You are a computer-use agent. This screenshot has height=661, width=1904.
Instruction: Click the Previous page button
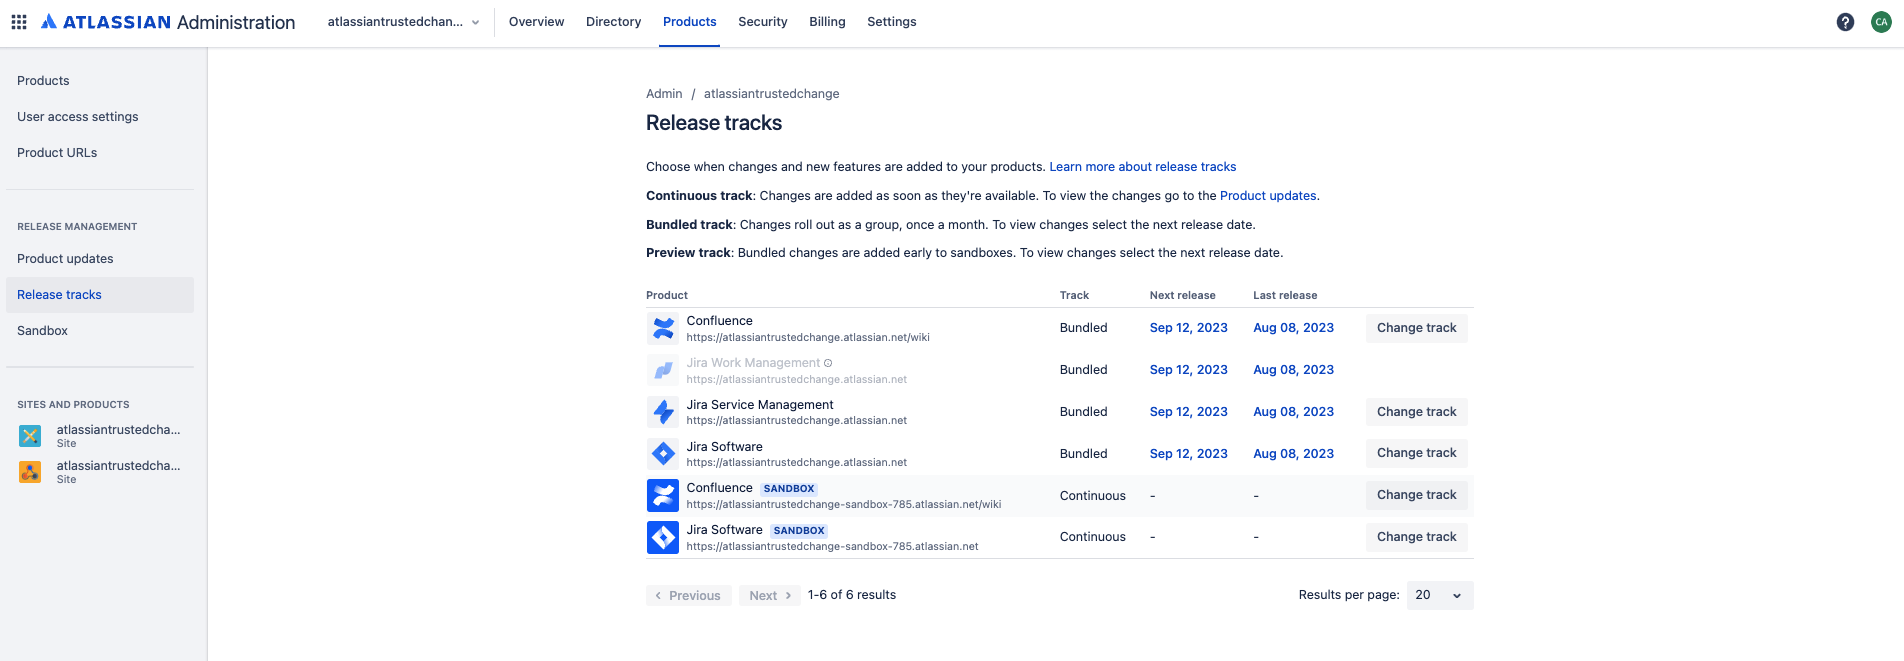[x=689, y=596]
